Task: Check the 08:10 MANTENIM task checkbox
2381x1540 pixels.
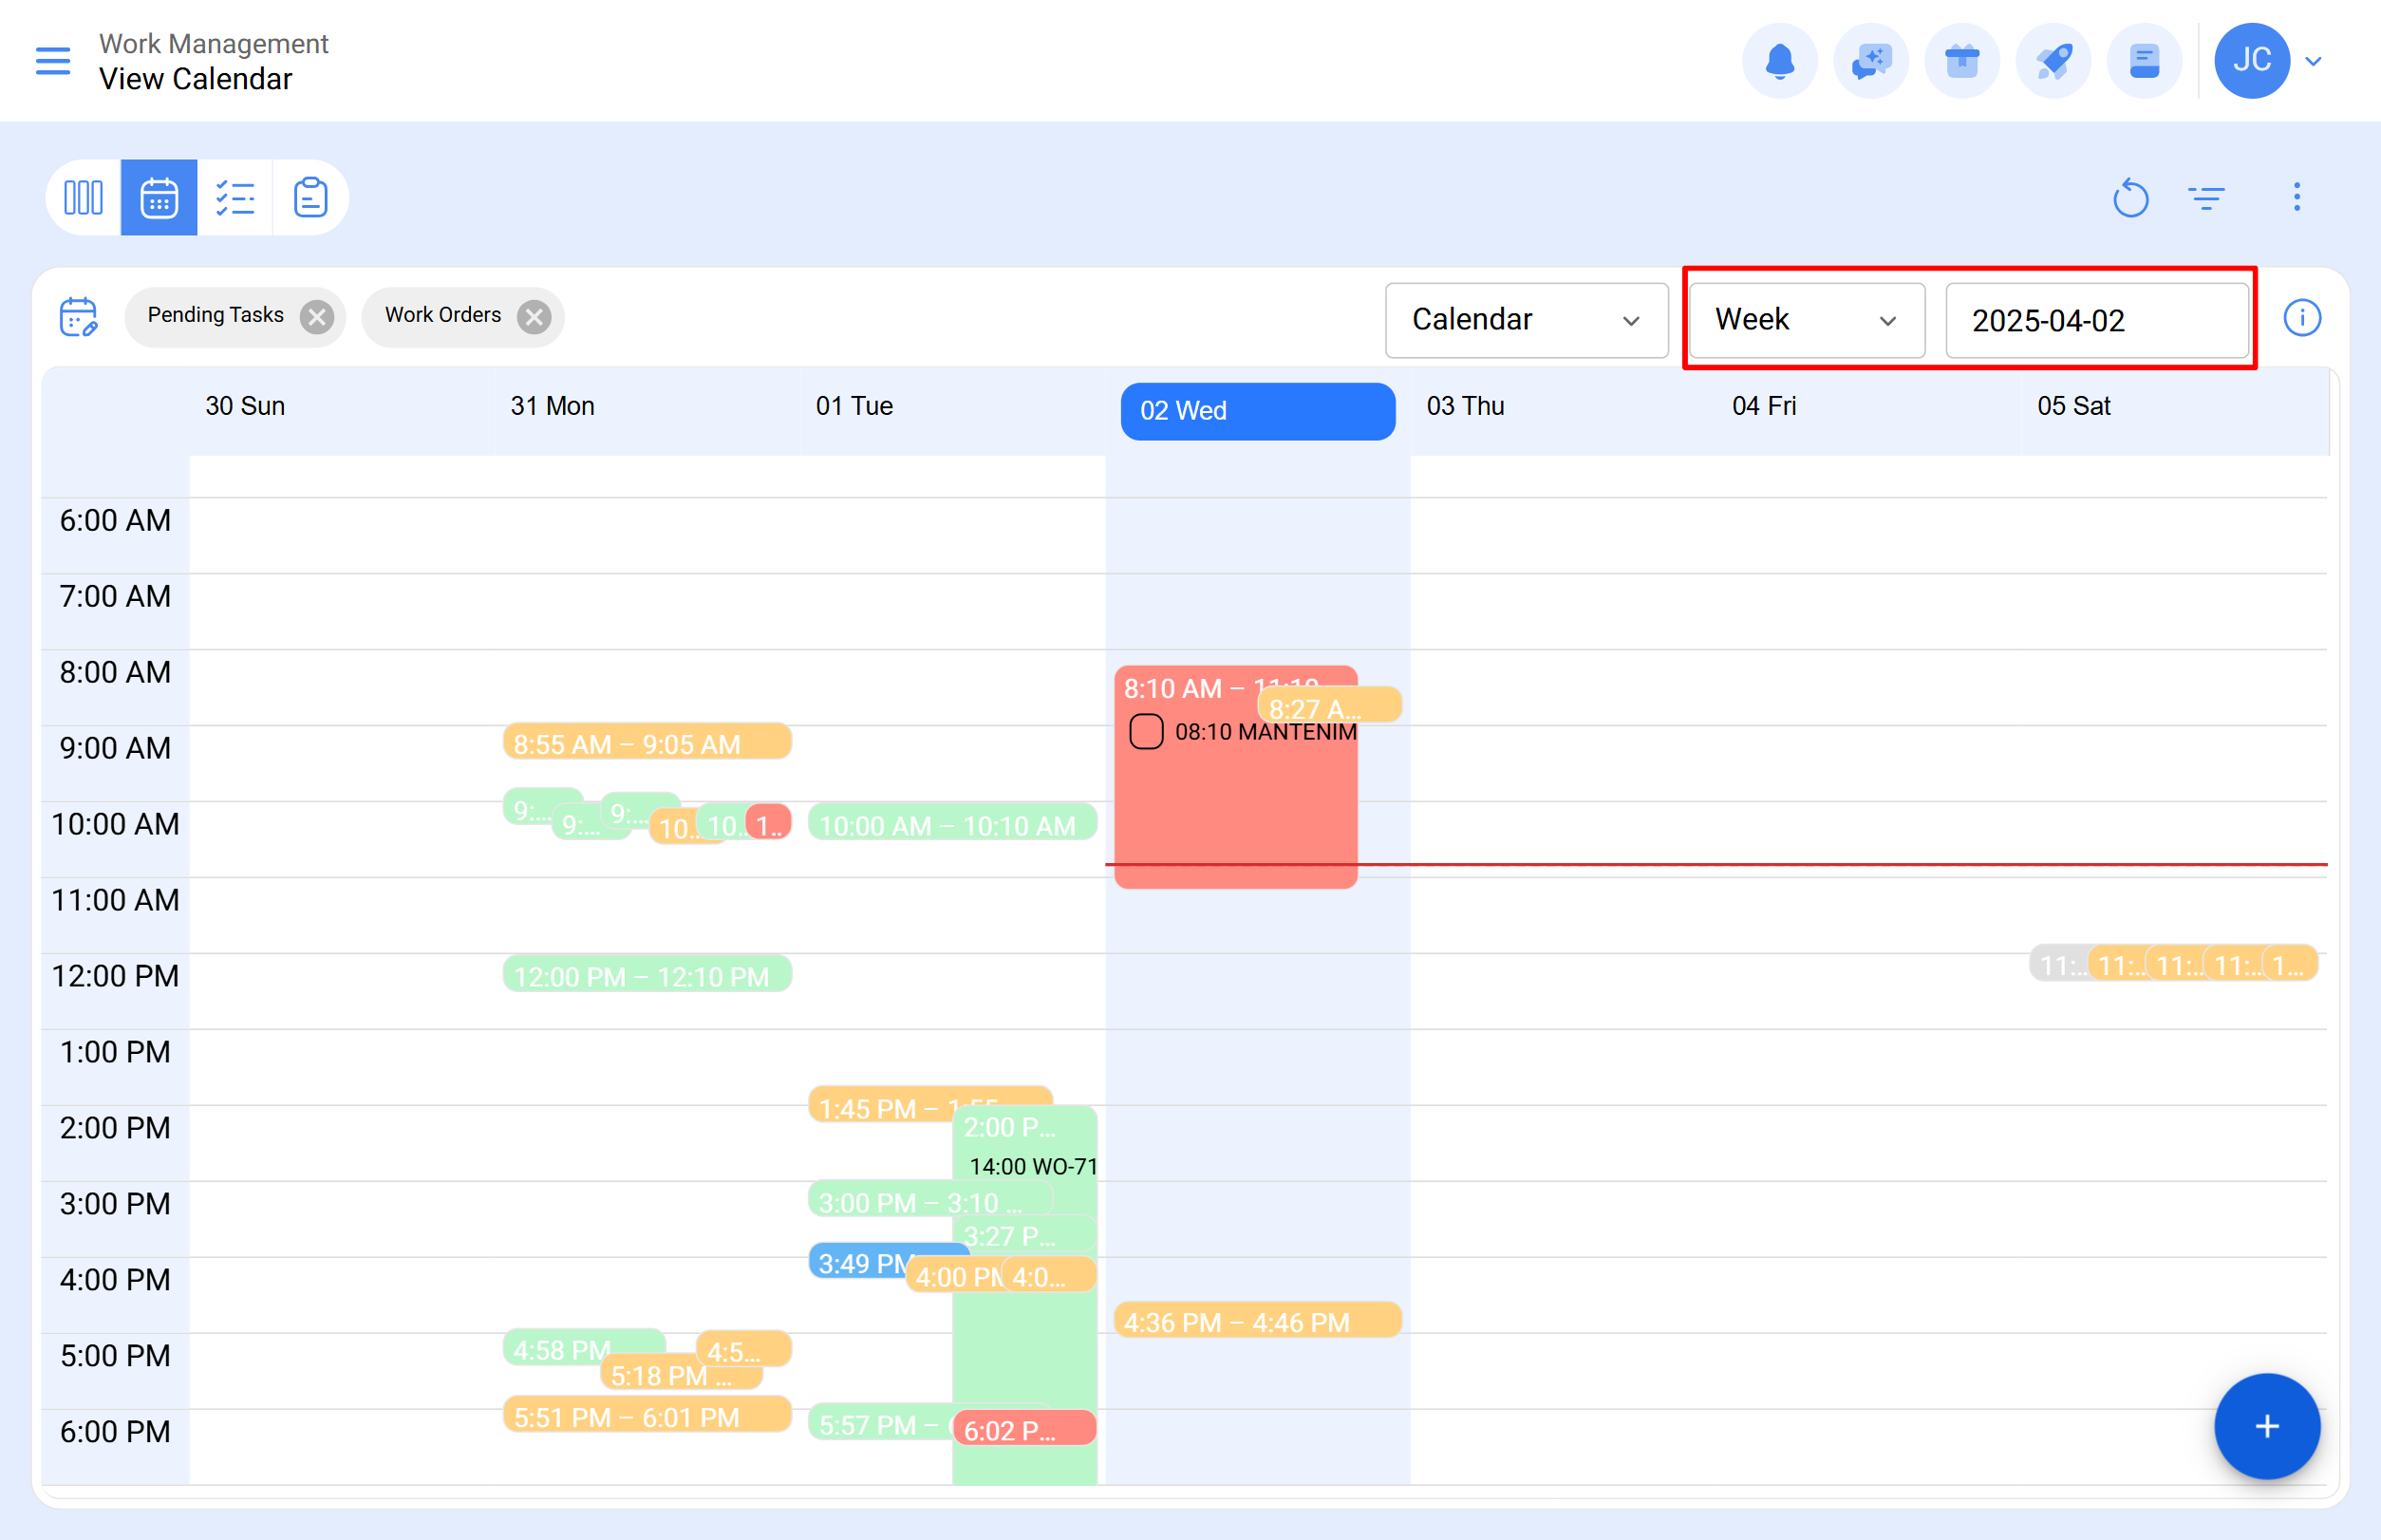Action: (1146, 732)
